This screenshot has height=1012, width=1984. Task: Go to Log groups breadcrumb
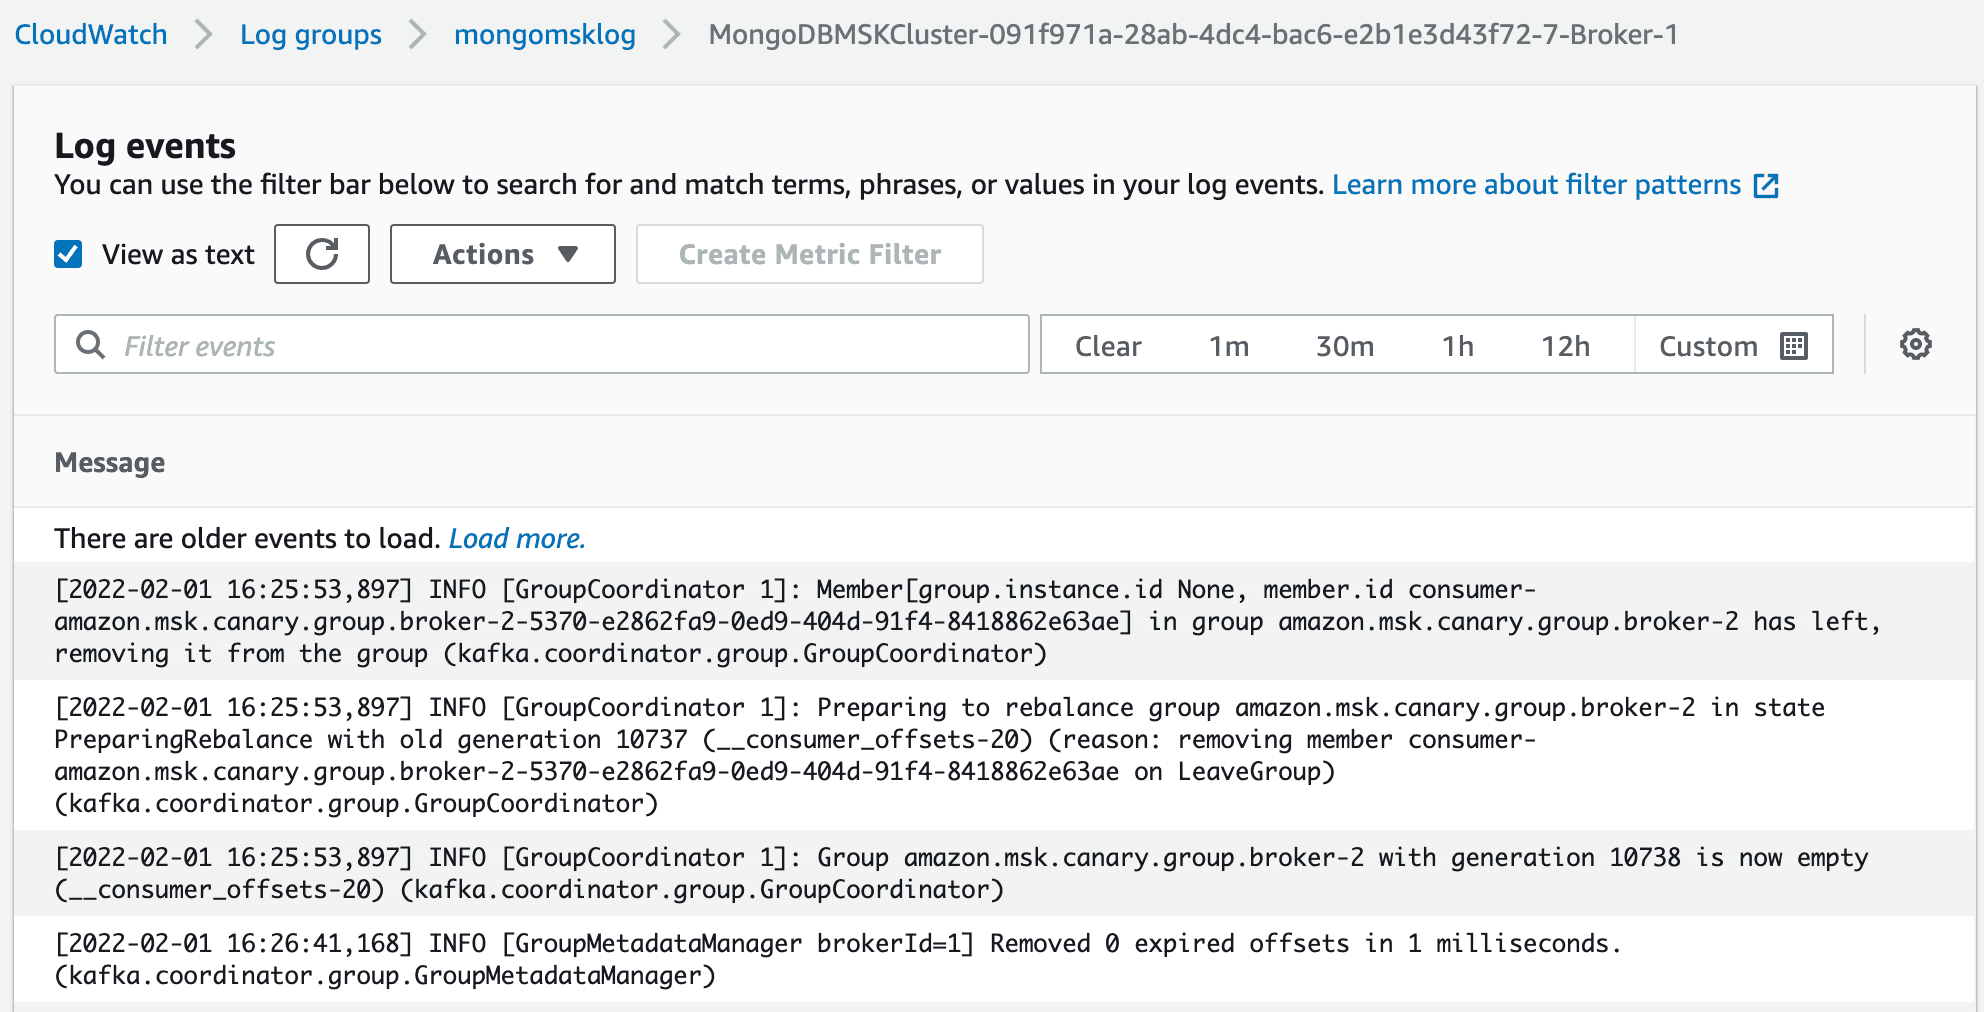(x=311, y=34)
